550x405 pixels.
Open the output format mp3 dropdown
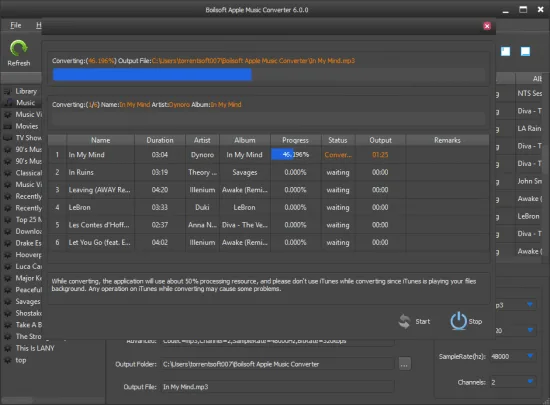point(530,304)
